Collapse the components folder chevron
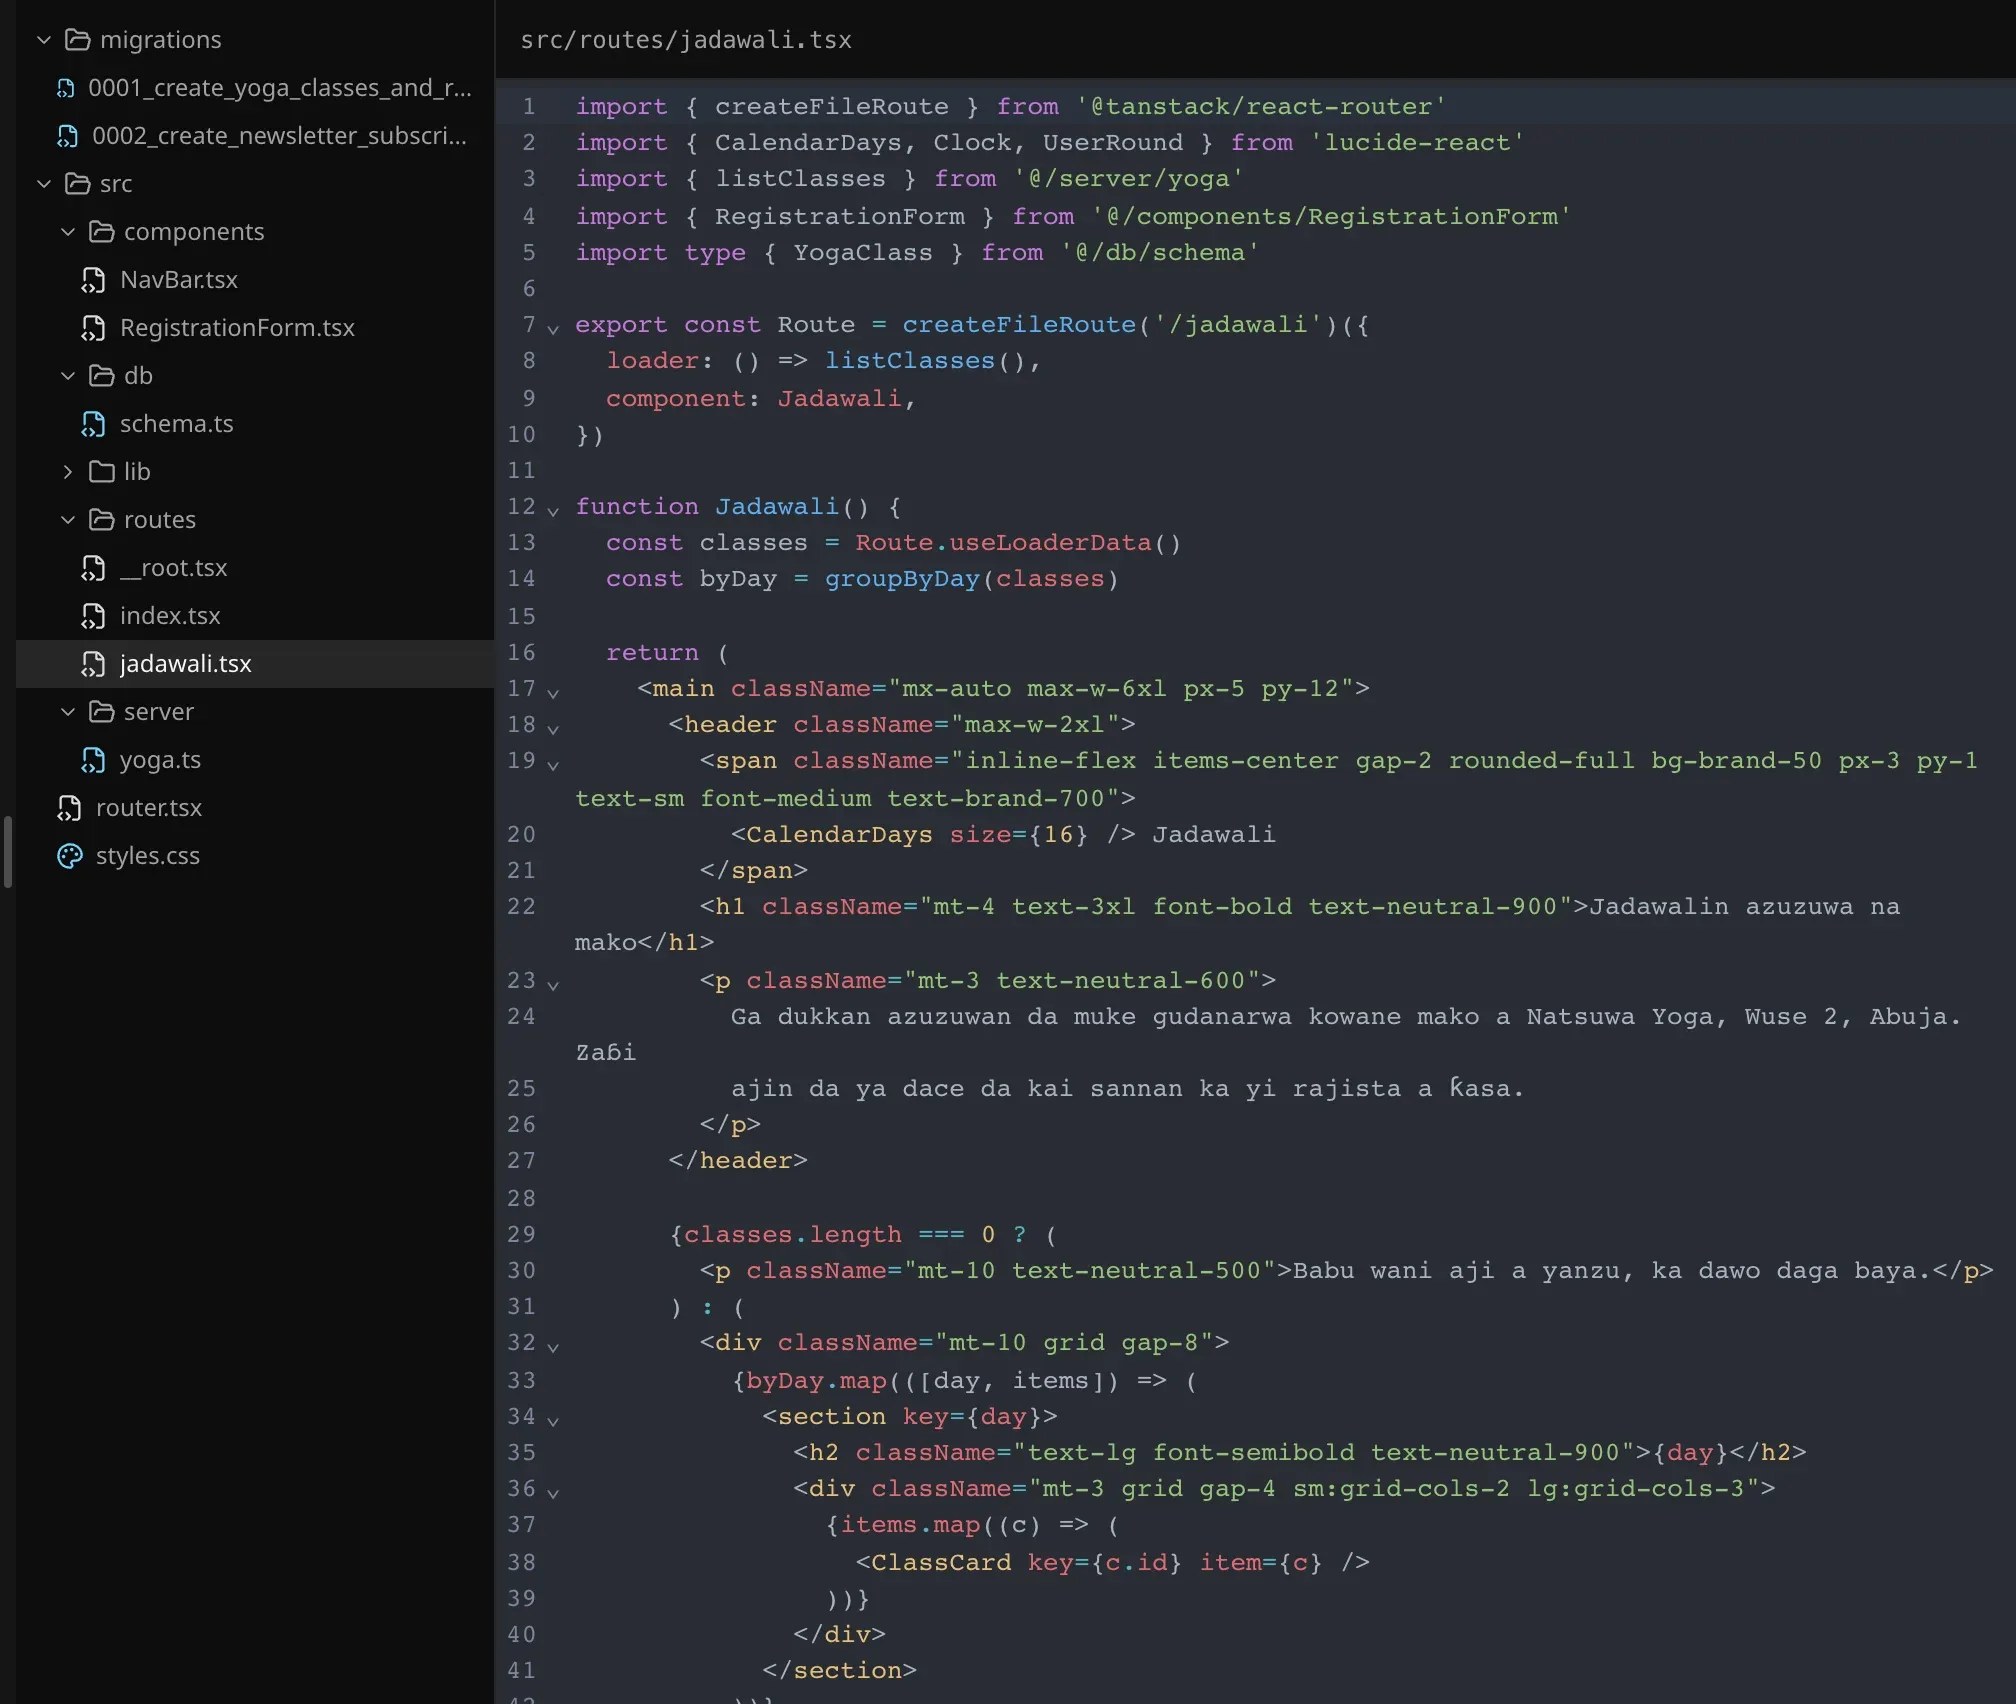This screenshot has width=2016, height=1704. [68, 232]
